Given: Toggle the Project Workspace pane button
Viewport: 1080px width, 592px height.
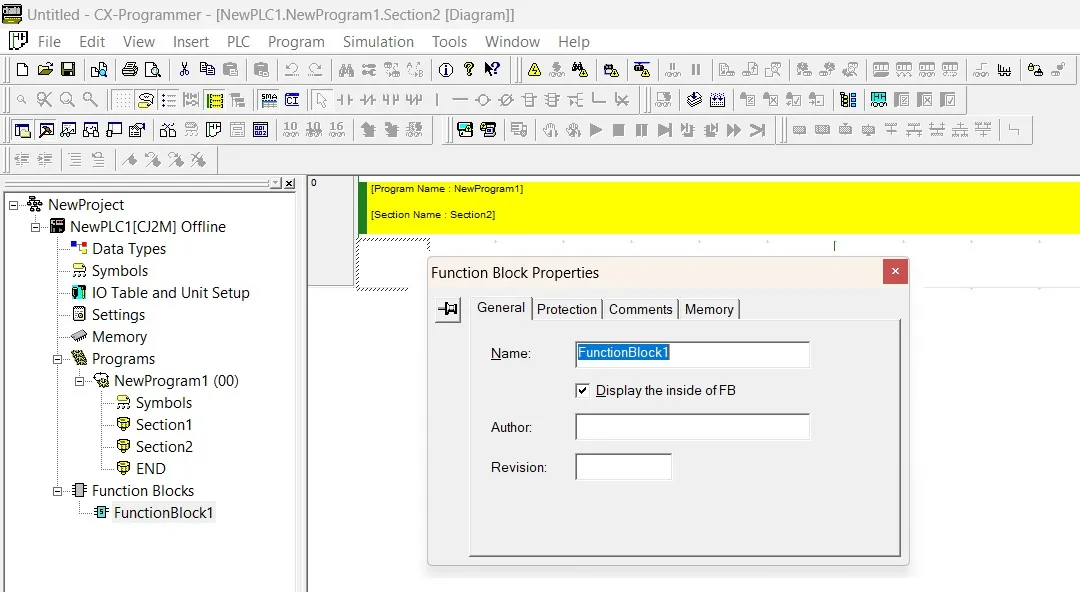Looking at the screenshot, I should 22,130.
